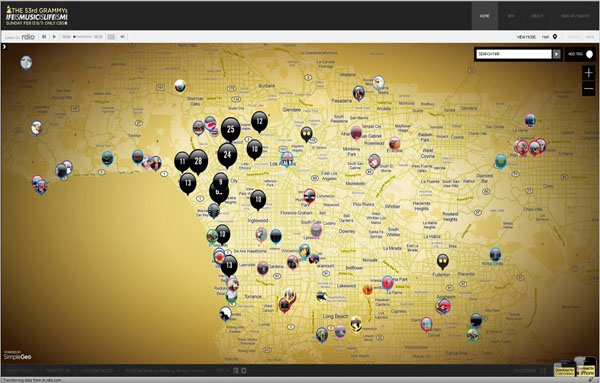This screenshot has height=383, width=600.
Task: Expand the left side panel arrow
Action: pyautogui.click(x=4, y=47)
